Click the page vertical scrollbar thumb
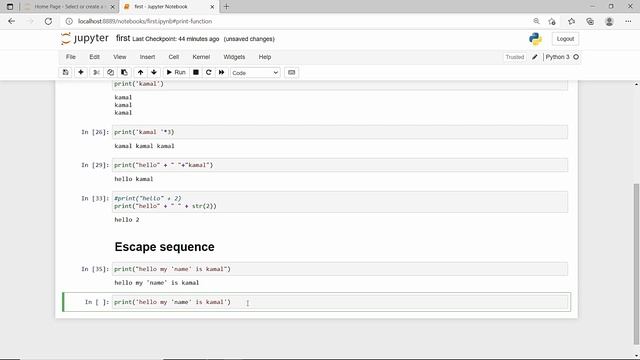The height and width of the screenshot is (360, 640). click(x=636, y=264)
